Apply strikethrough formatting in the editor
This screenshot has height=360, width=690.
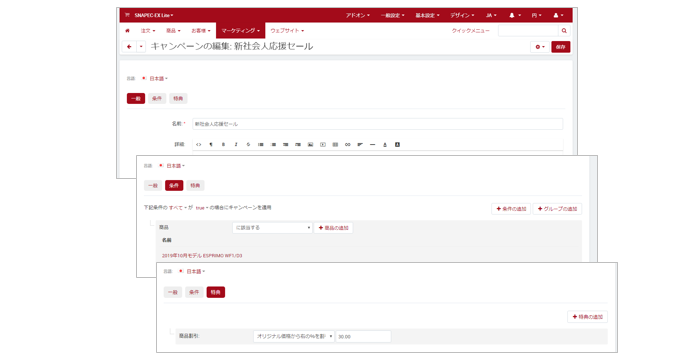(248, 144)
